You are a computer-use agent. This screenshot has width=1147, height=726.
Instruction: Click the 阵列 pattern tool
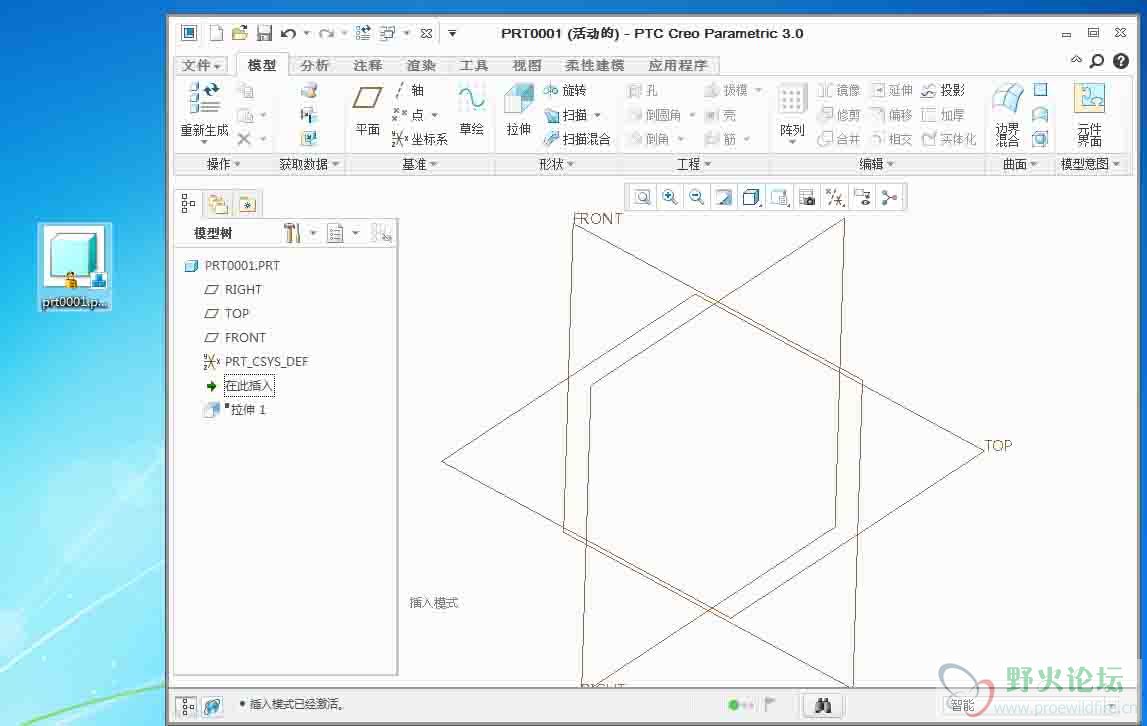coord(792,113)
